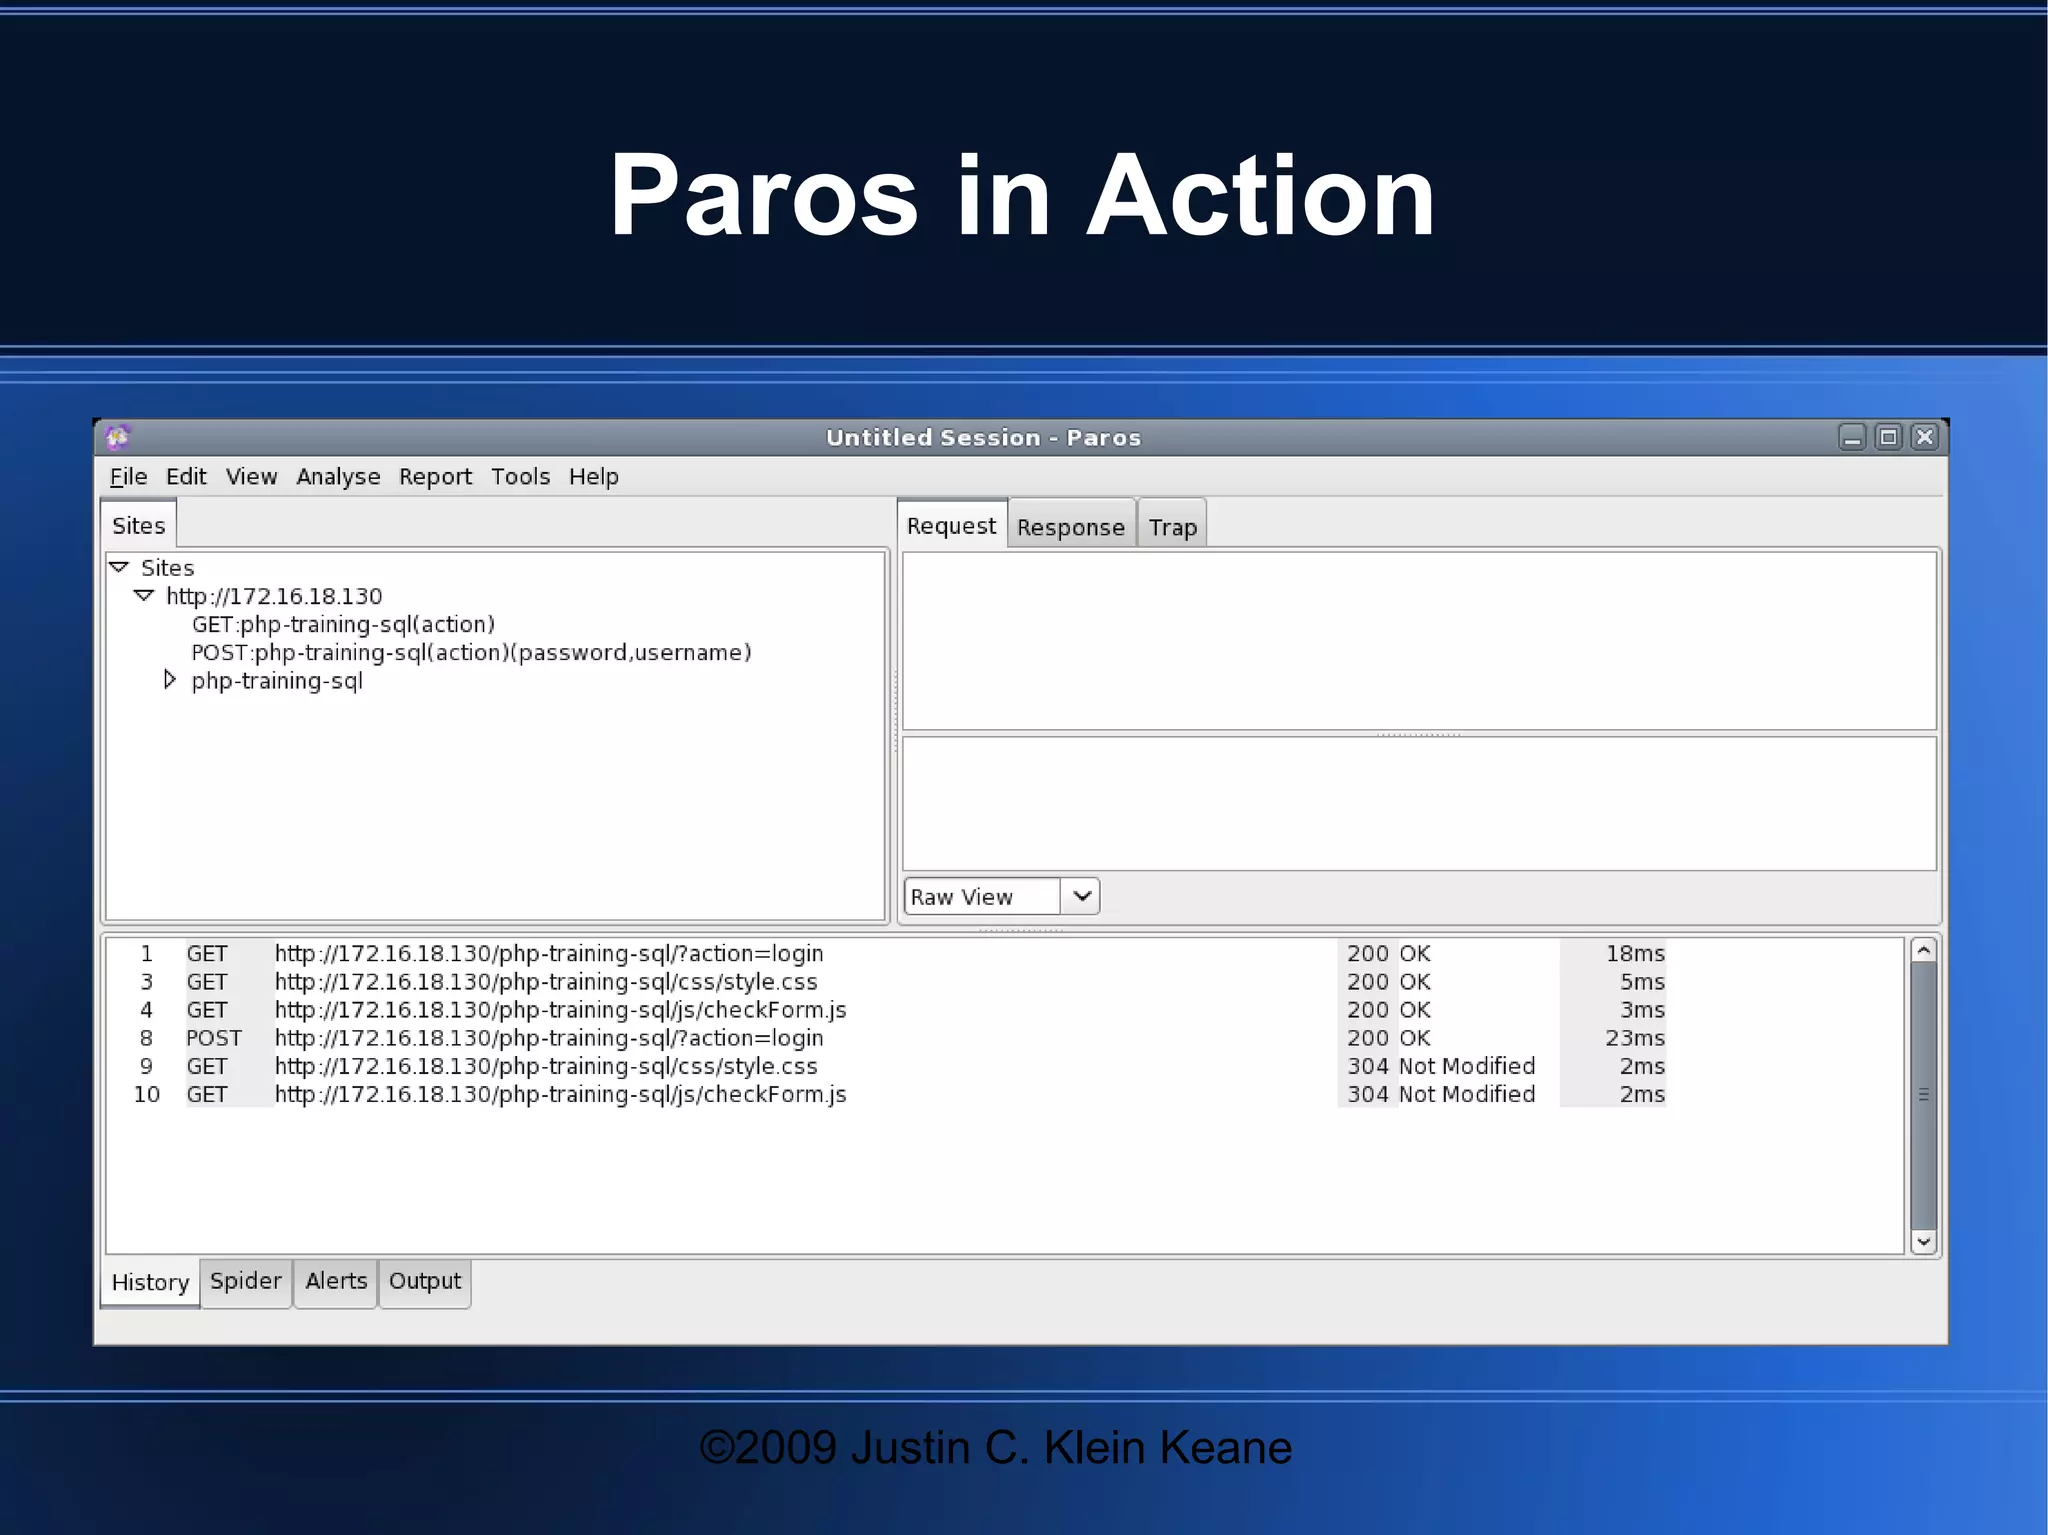This screenshot has height=1535, width=2048.
Task: Select POST:php-training-sql(action)(password,username) entry
Action: (x=471, y=652)
